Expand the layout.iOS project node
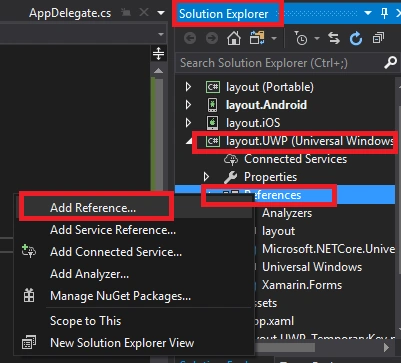This screenshot has height=363, width=401. click(x=188, y=123)
